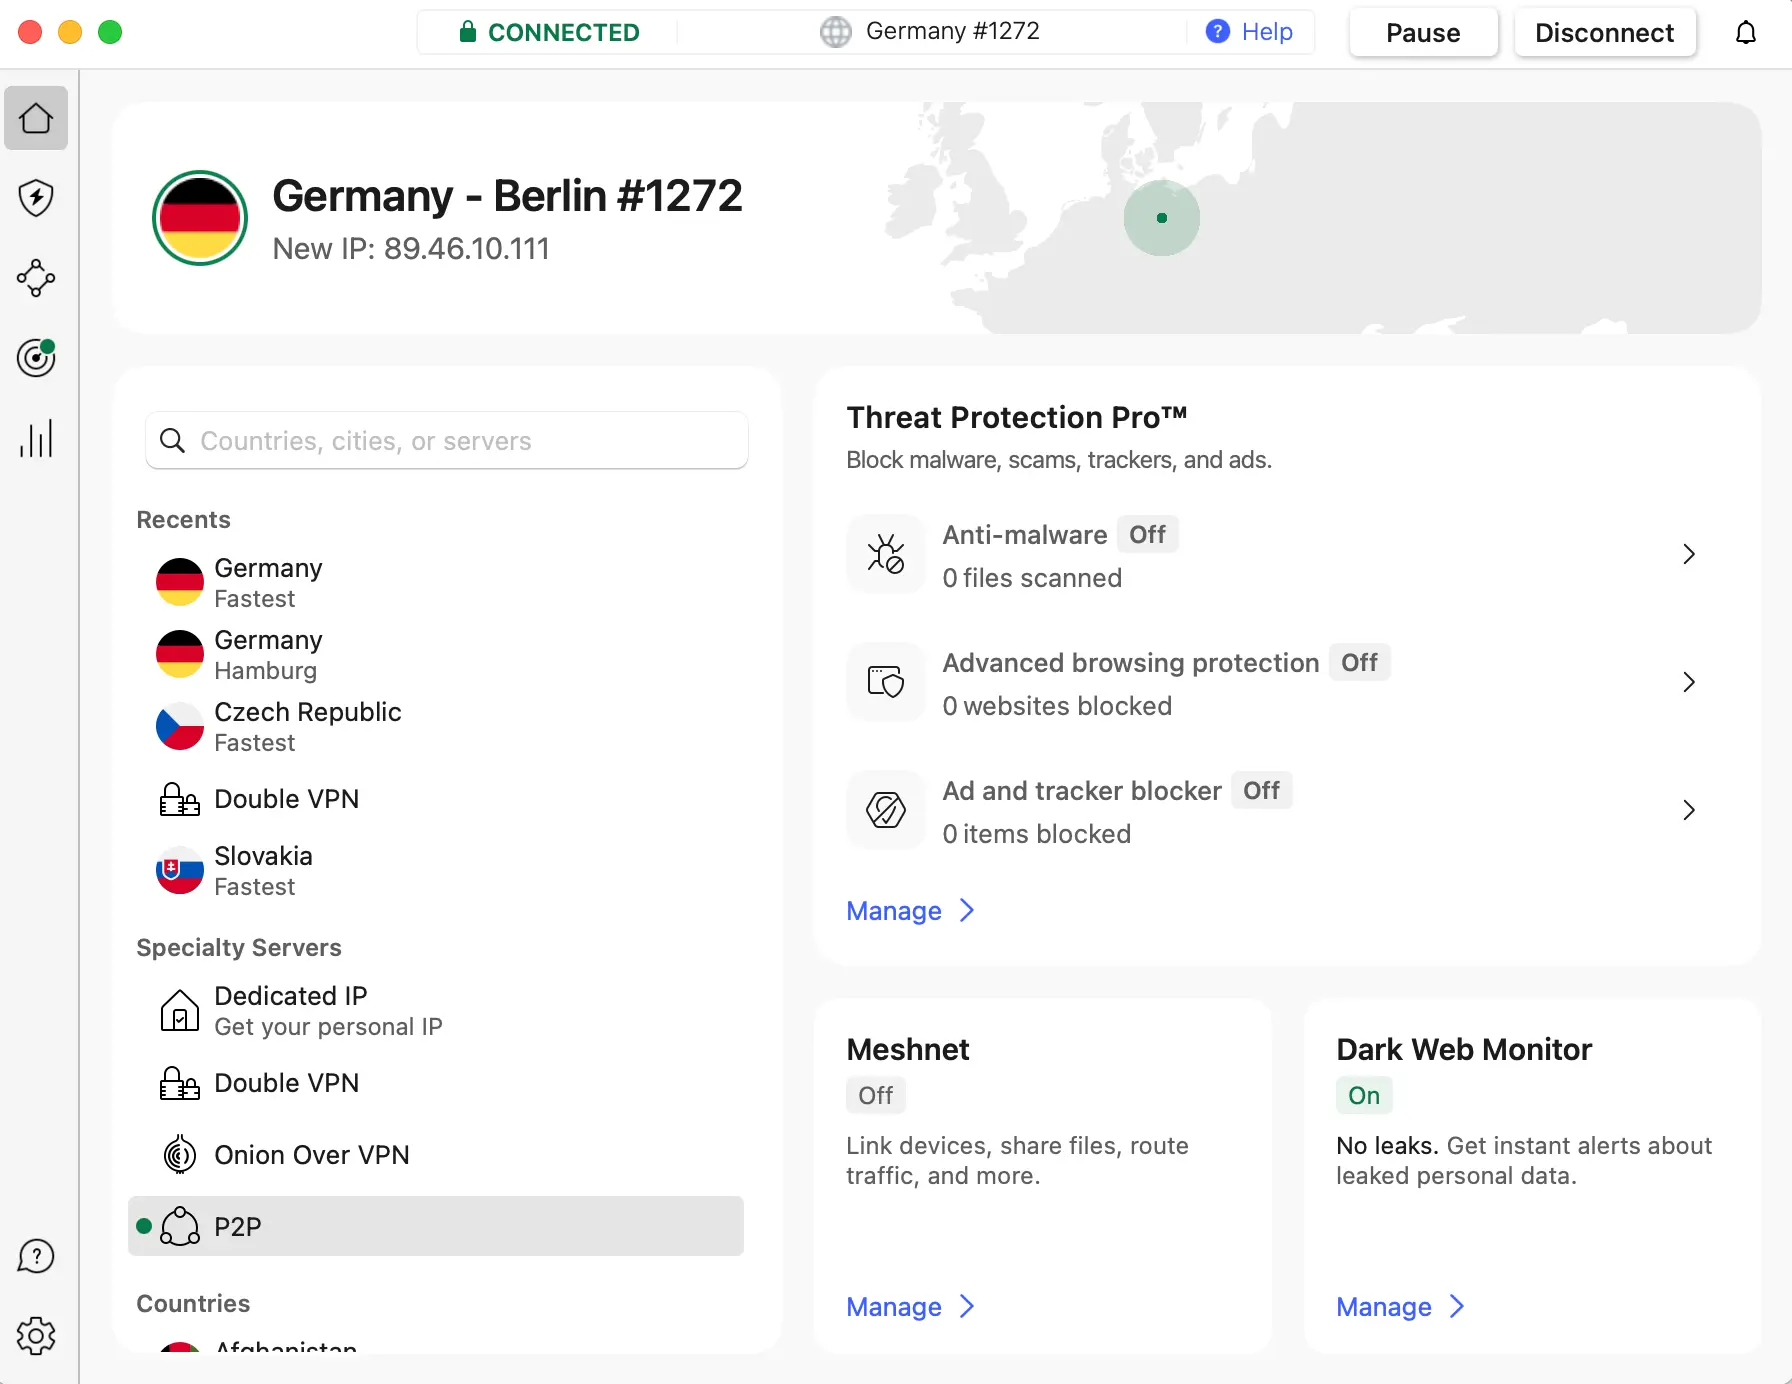
Task: Expand Ad and tracker blocker chevron
Action: pos(1689,810)
